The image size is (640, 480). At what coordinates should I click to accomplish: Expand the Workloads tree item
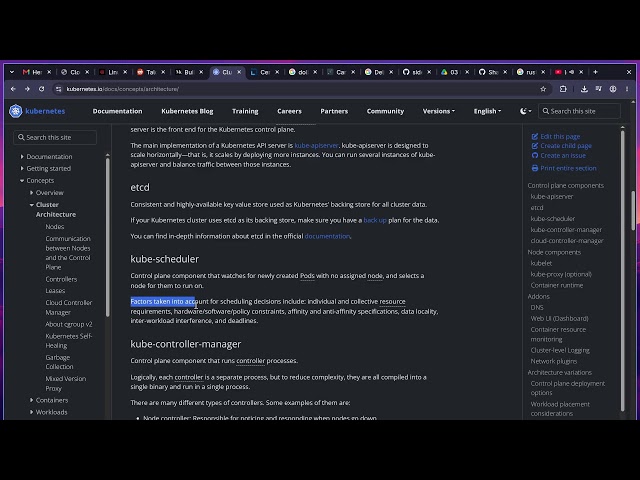31,412
